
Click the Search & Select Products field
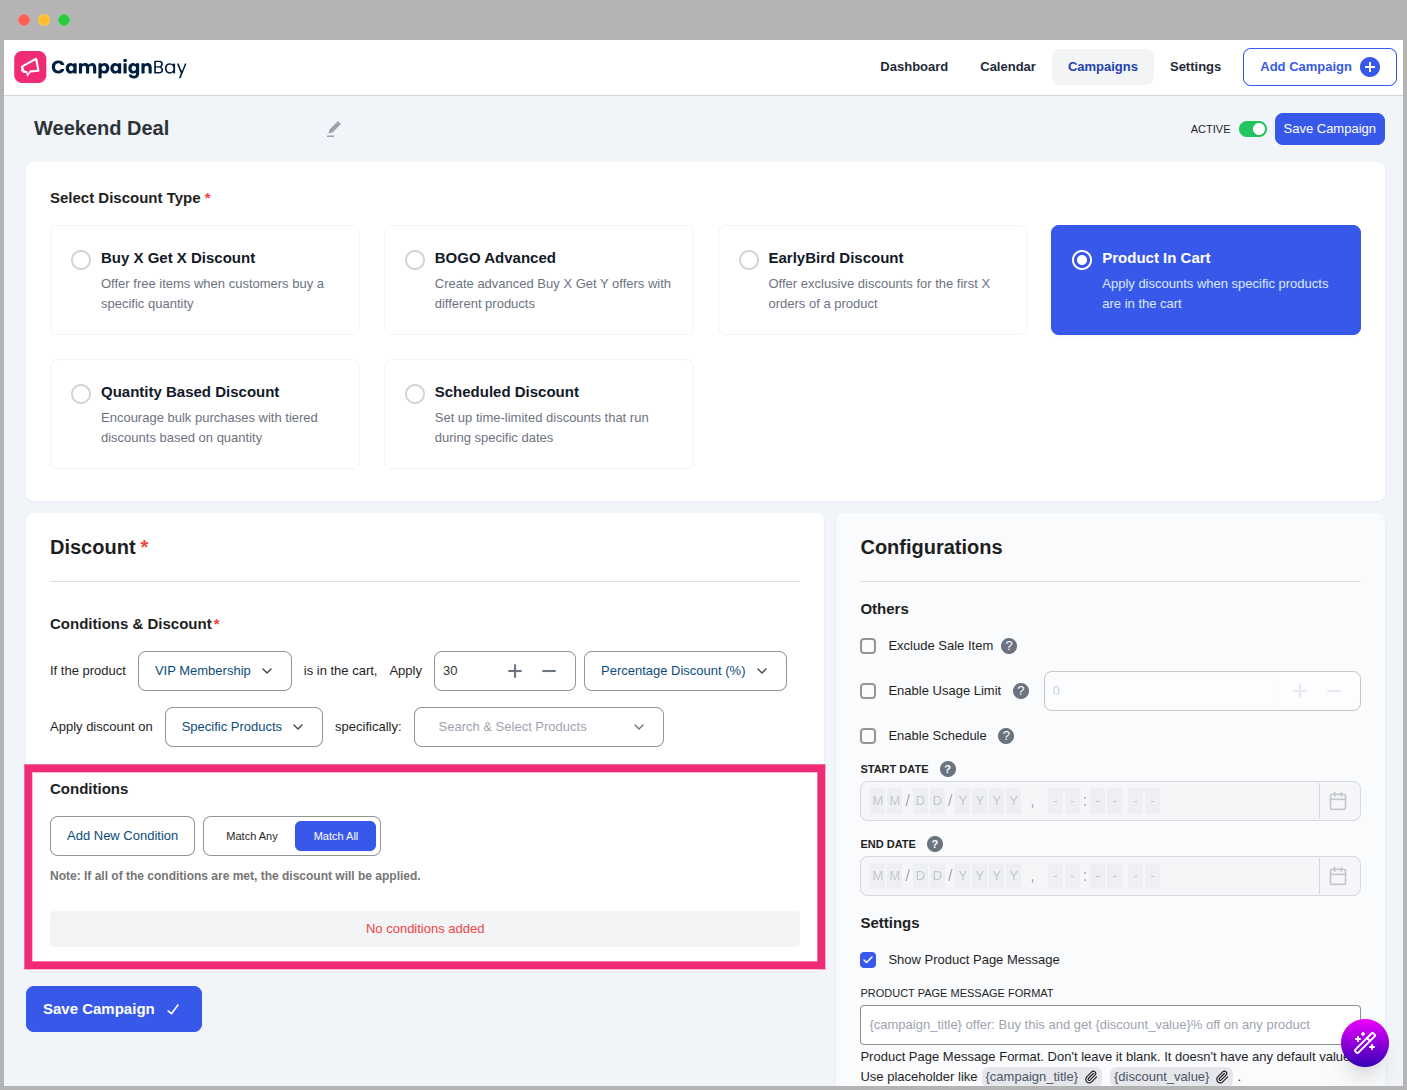[x=538, y=727]
